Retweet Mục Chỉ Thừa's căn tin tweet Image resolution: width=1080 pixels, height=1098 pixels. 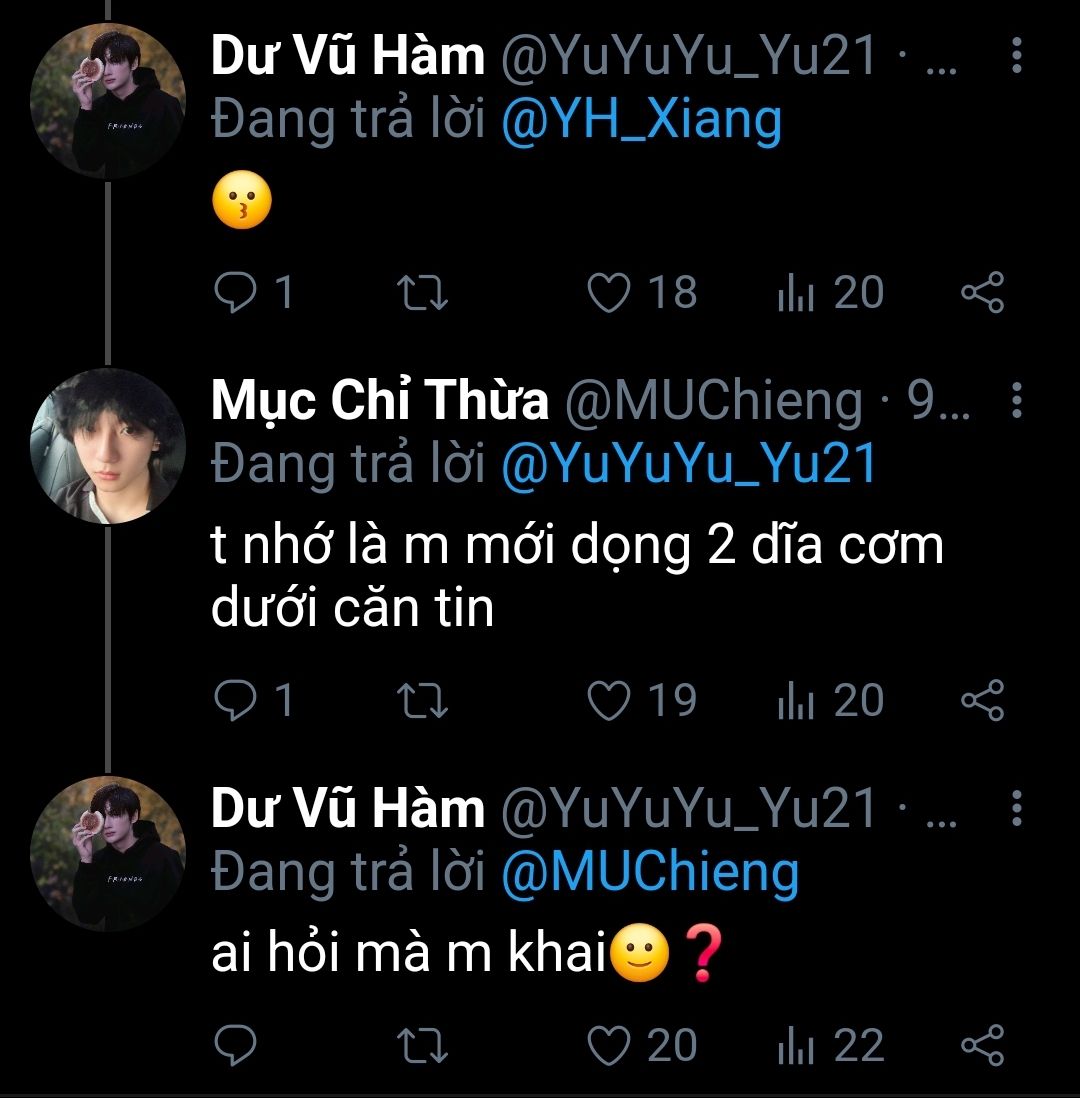coord(424,699)
